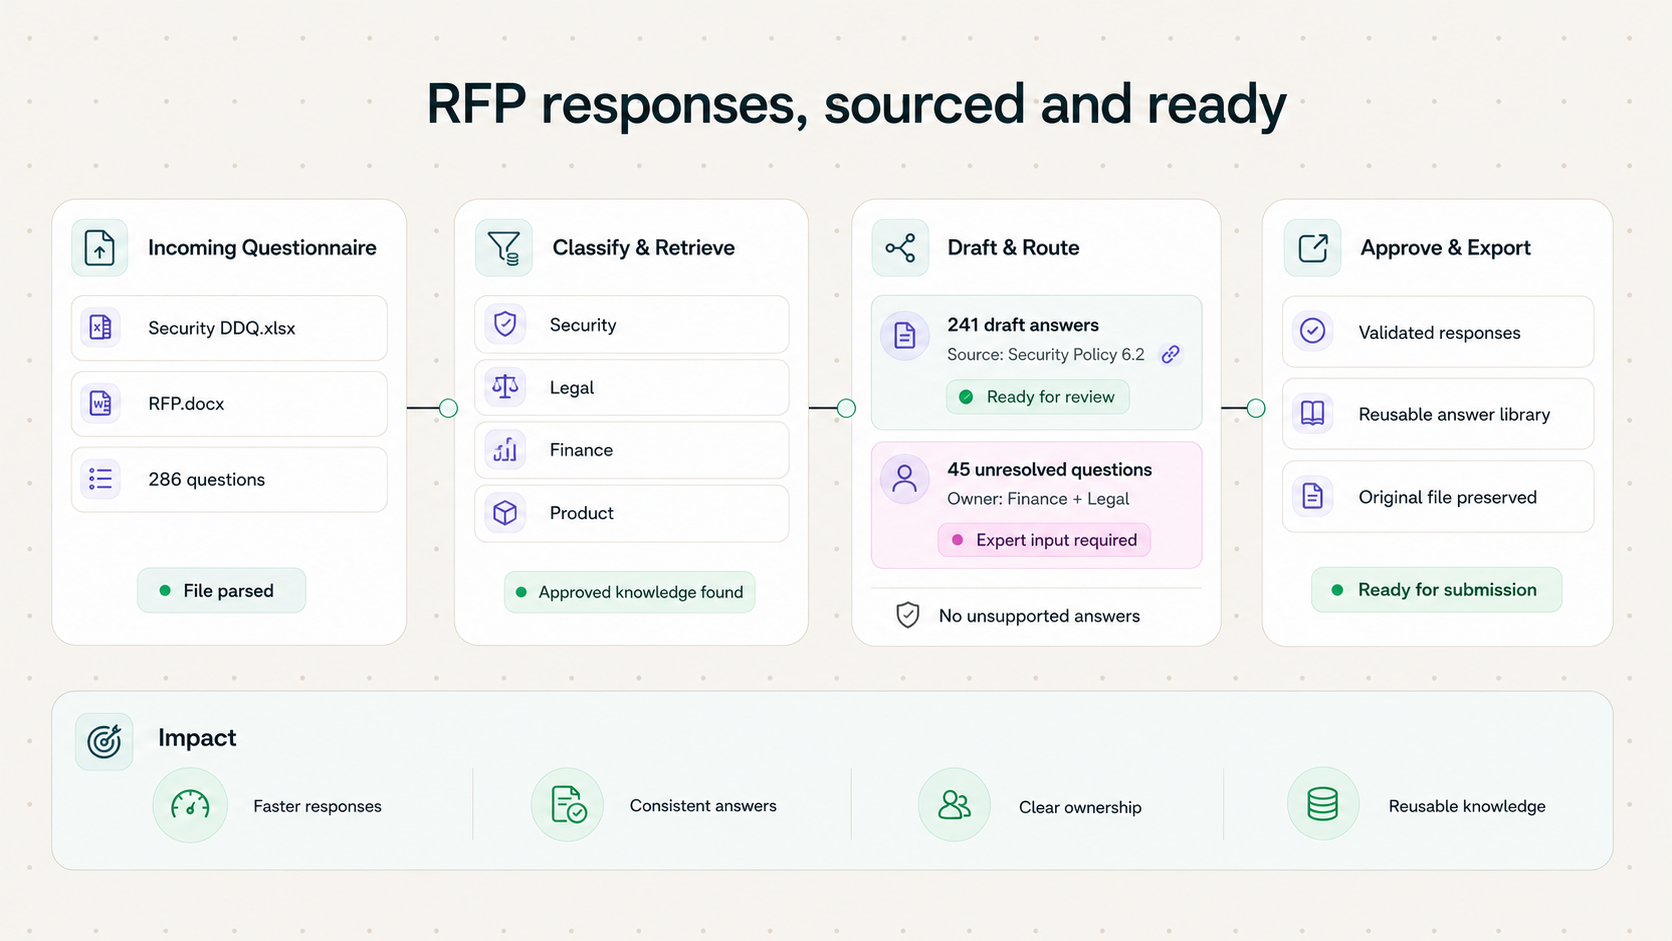Click the RFP responses, sourced and ready title
Image resolution: width=1672 pixels, height=941 pixels.
tap(856, 104)
